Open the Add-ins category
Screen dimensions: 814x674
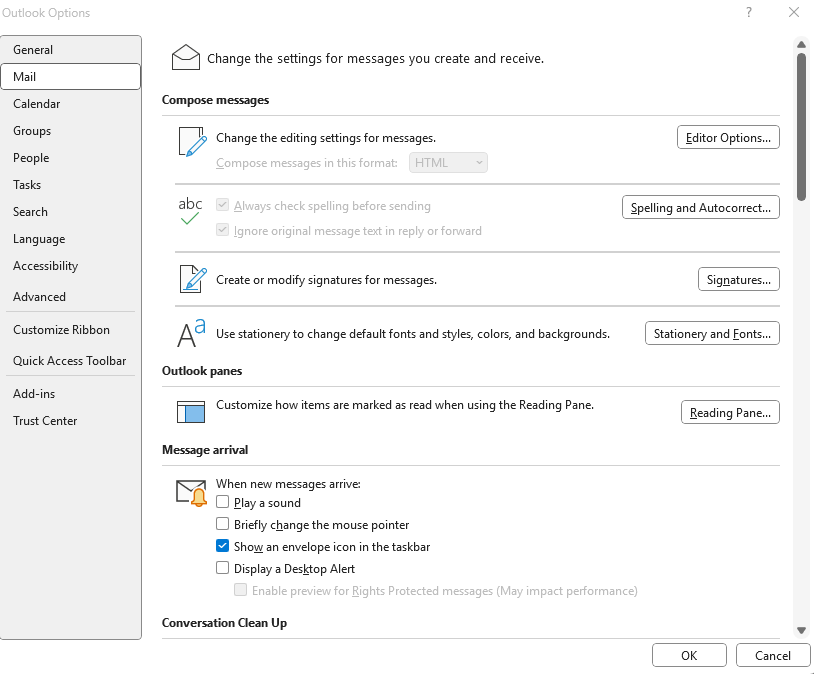71,394
